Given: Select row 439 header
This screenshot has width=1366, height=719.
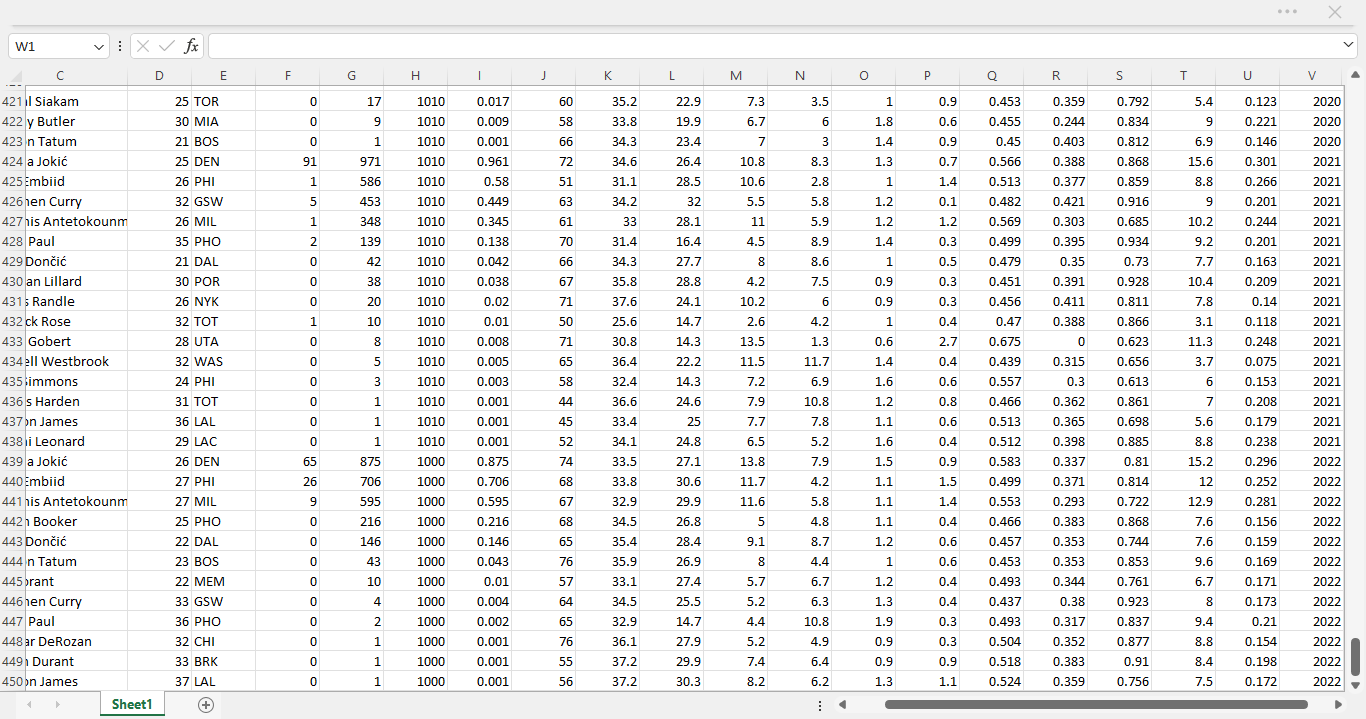Looking at the screenshot, I should pos(12,461).
